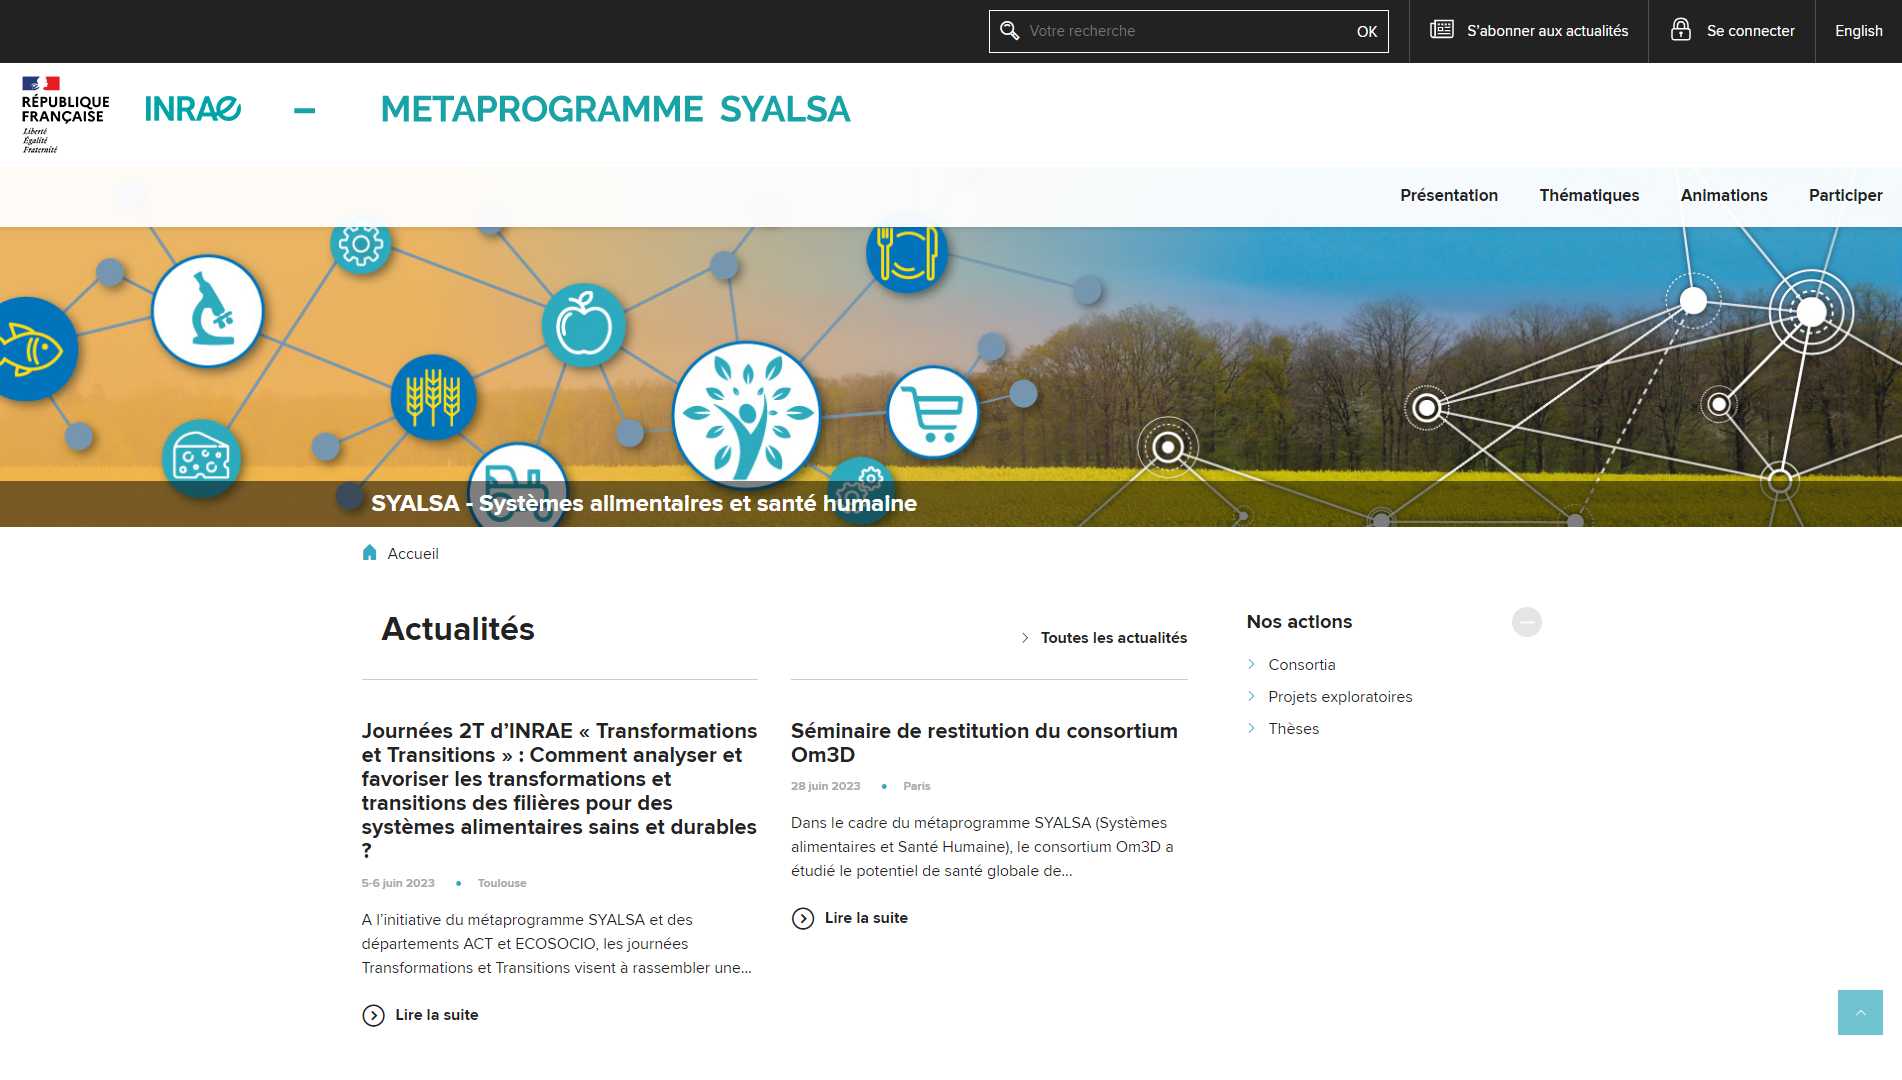Viewport: 1902px width, 1080px height.
Task: Open the 'Se connecter' link
Action: pos(1750,31)
